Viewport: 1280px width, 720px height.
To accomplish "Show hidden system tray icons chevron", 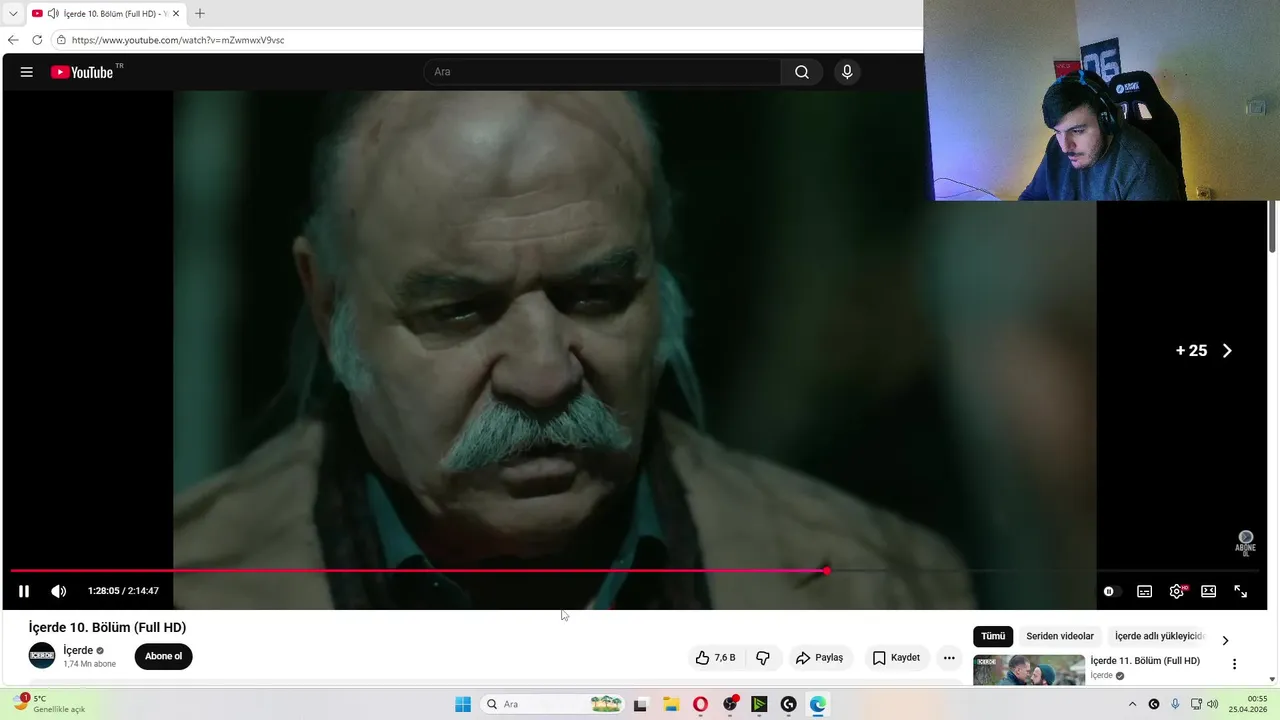I will [x=1132, y=704].
